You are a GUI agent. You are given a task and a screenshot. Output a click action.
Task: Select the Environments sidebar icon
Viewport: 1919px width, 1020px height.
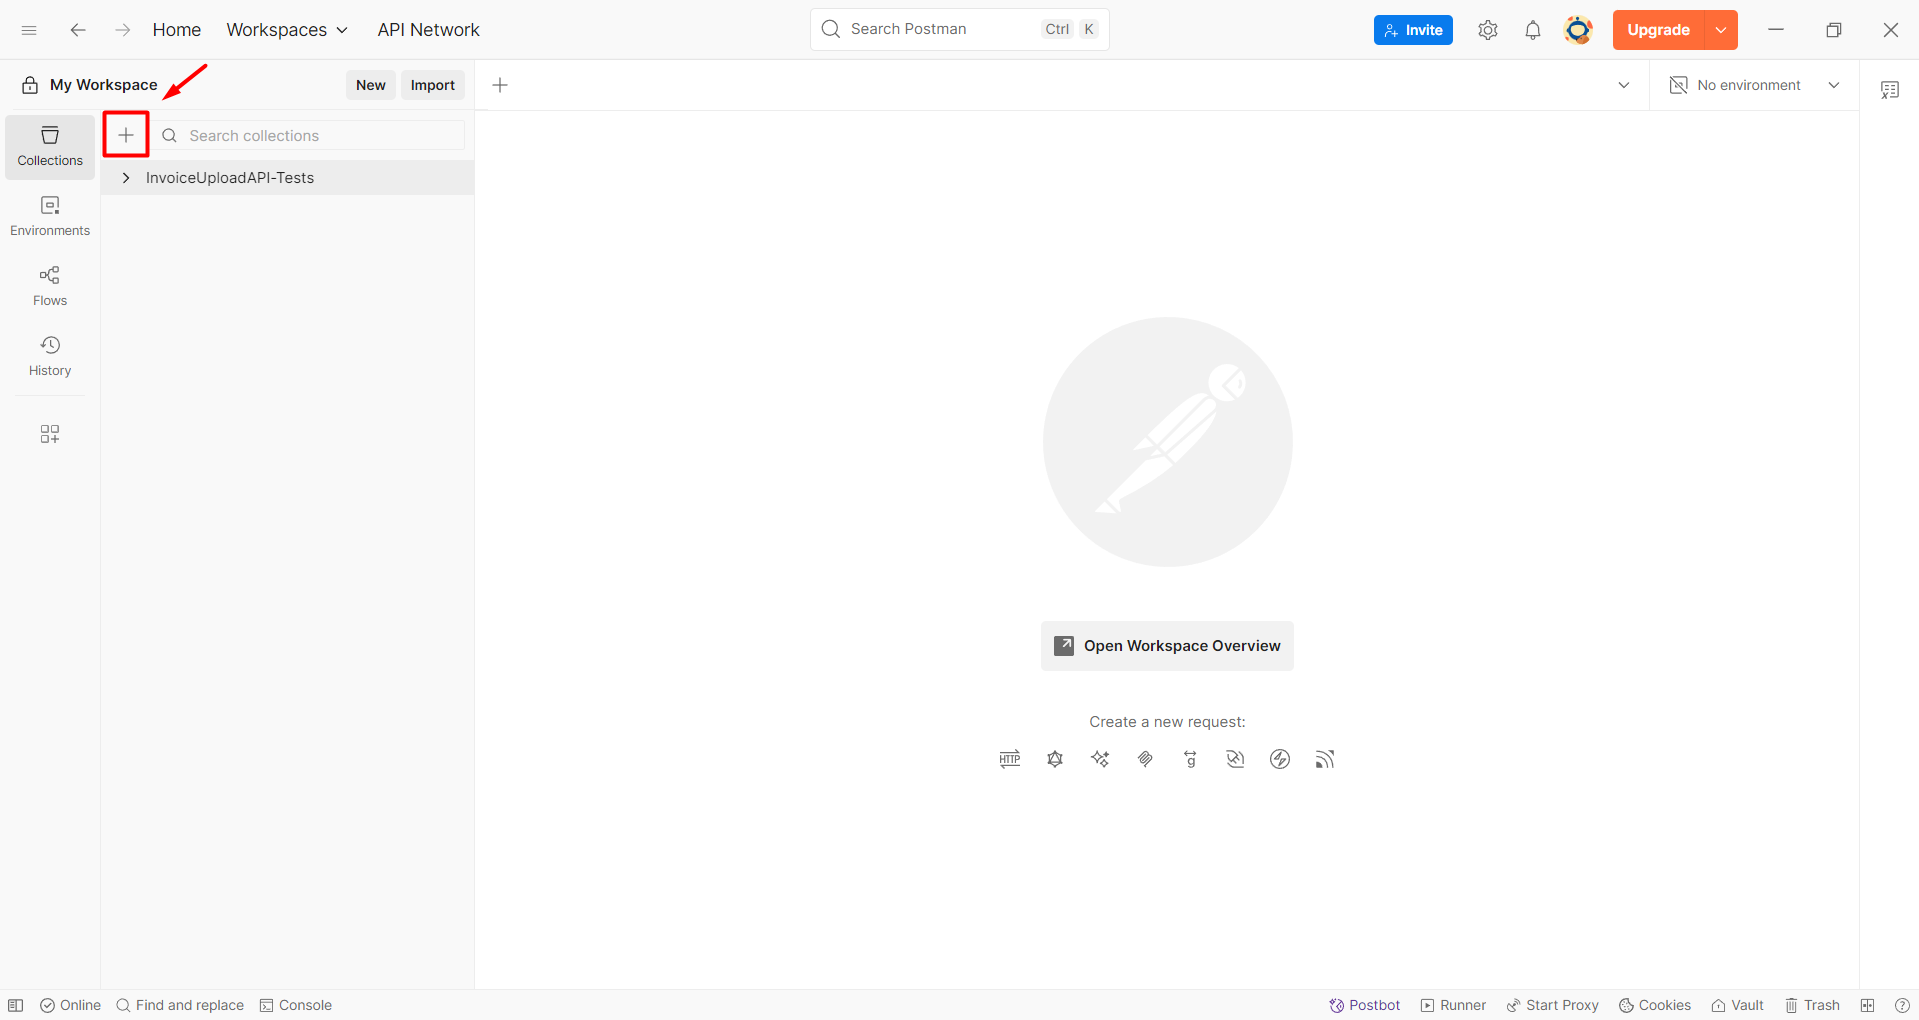tap(49, 215)
